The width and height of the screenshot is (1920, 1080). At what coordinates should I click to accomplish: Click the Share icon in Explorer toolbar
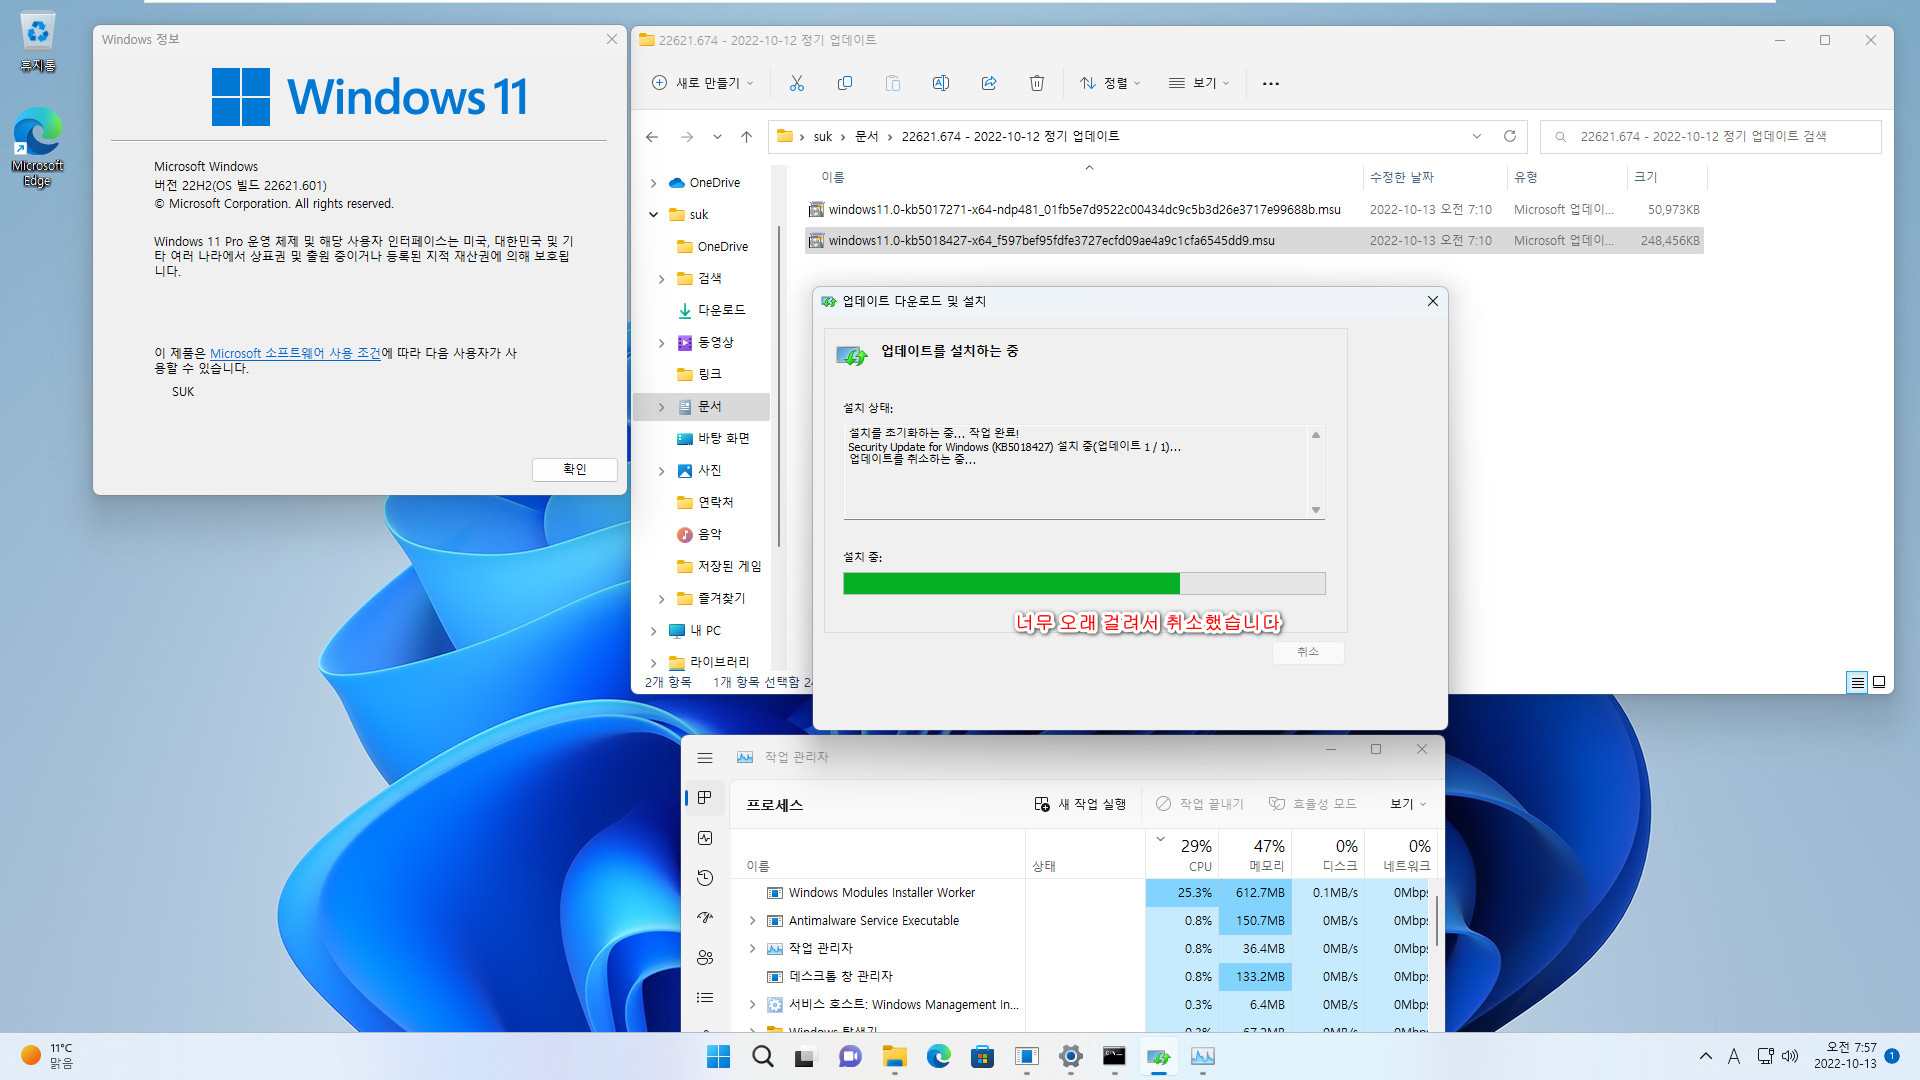pyautogui.click(x=989, y=83)
